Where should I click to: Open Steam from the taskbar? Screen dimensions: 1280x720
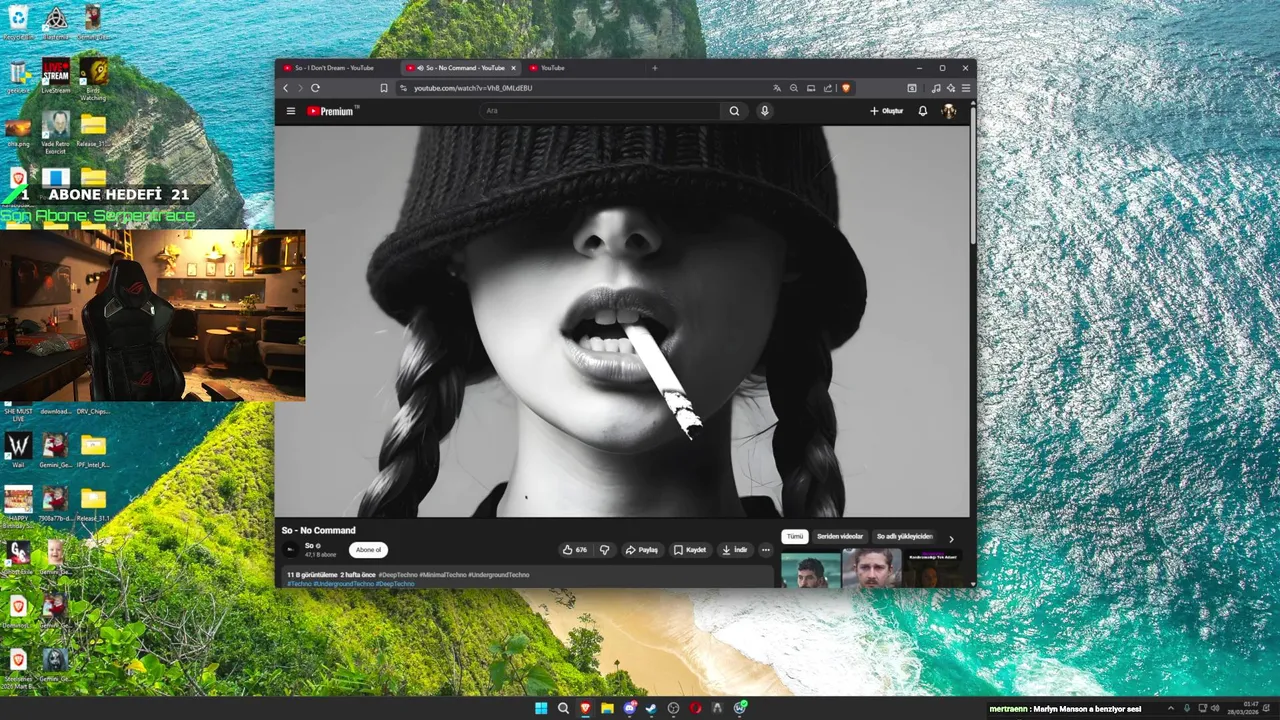(x=651, y=708)
